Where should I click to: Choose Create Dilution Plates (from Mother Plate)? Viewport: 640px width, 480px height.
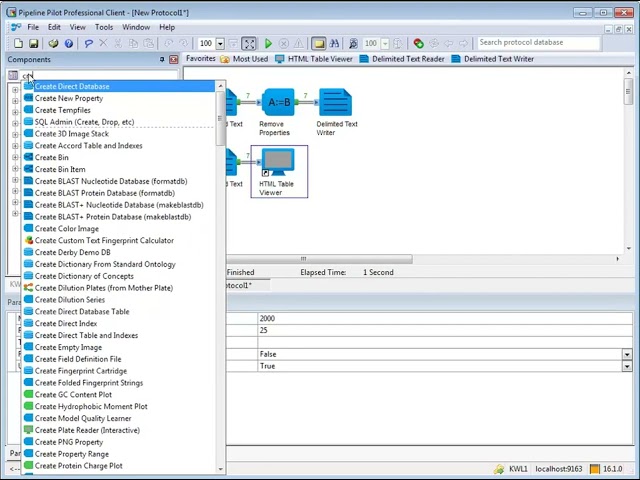pyautogui.click(x=118, y=288)
